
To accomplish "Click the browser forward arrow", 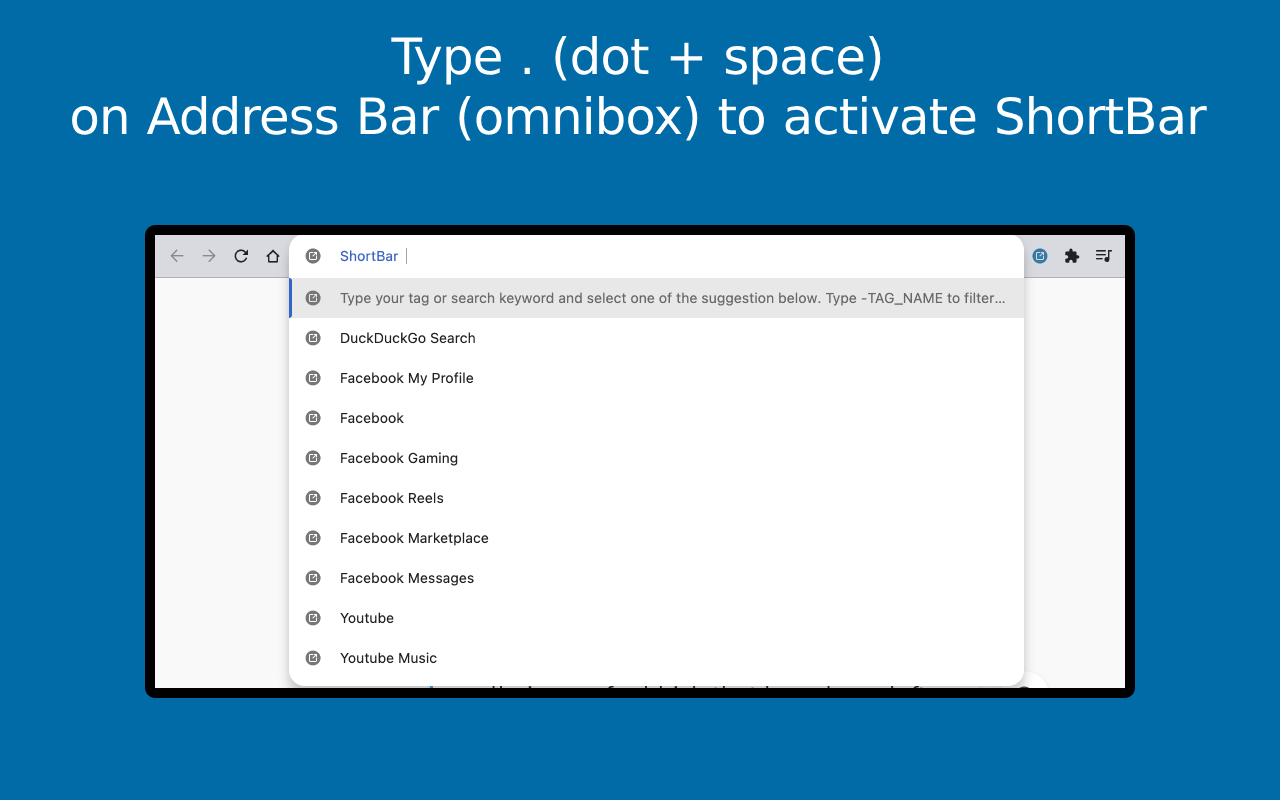I will pos(209,256).
